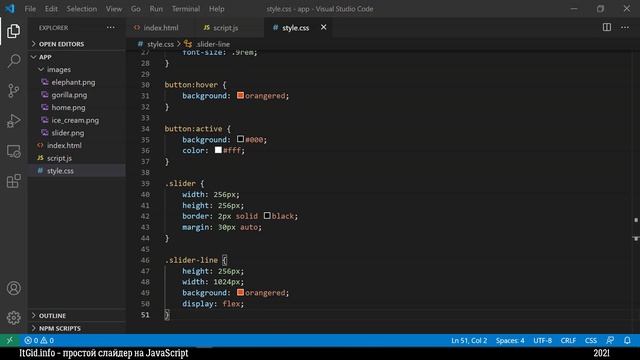The height and width of the screenshot is (360, 640).
Task: Click button:hover selector on line 30
Action: pyautogui.click(x=191, y=85)
